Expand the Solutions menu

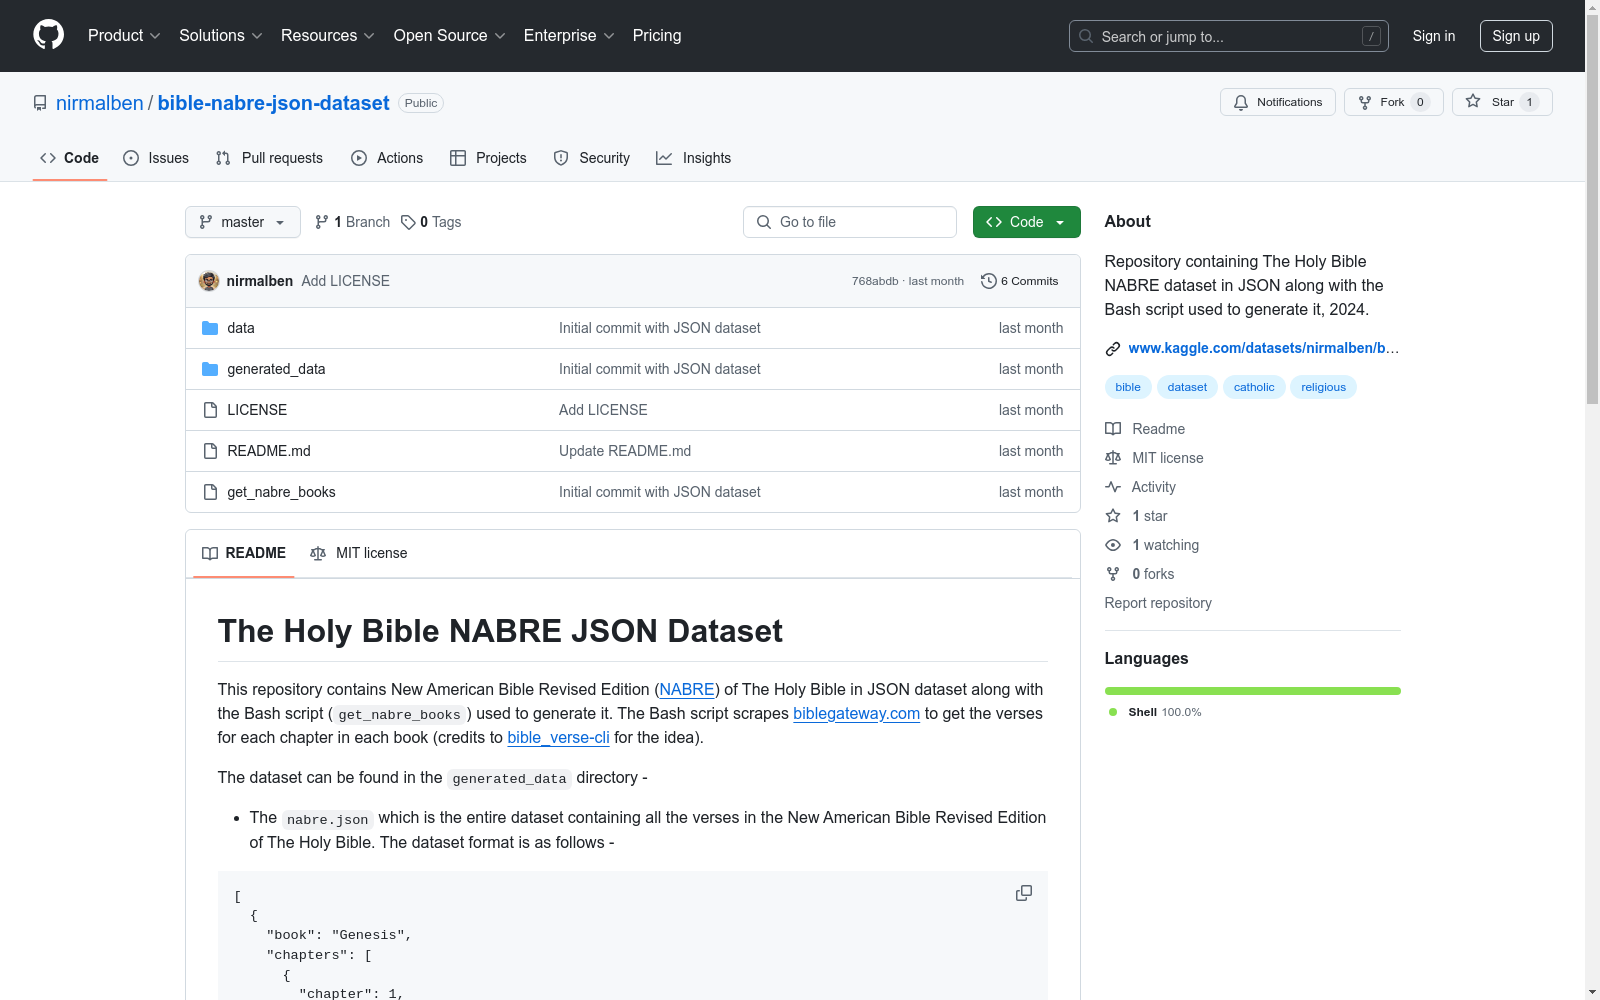point(221,35)
